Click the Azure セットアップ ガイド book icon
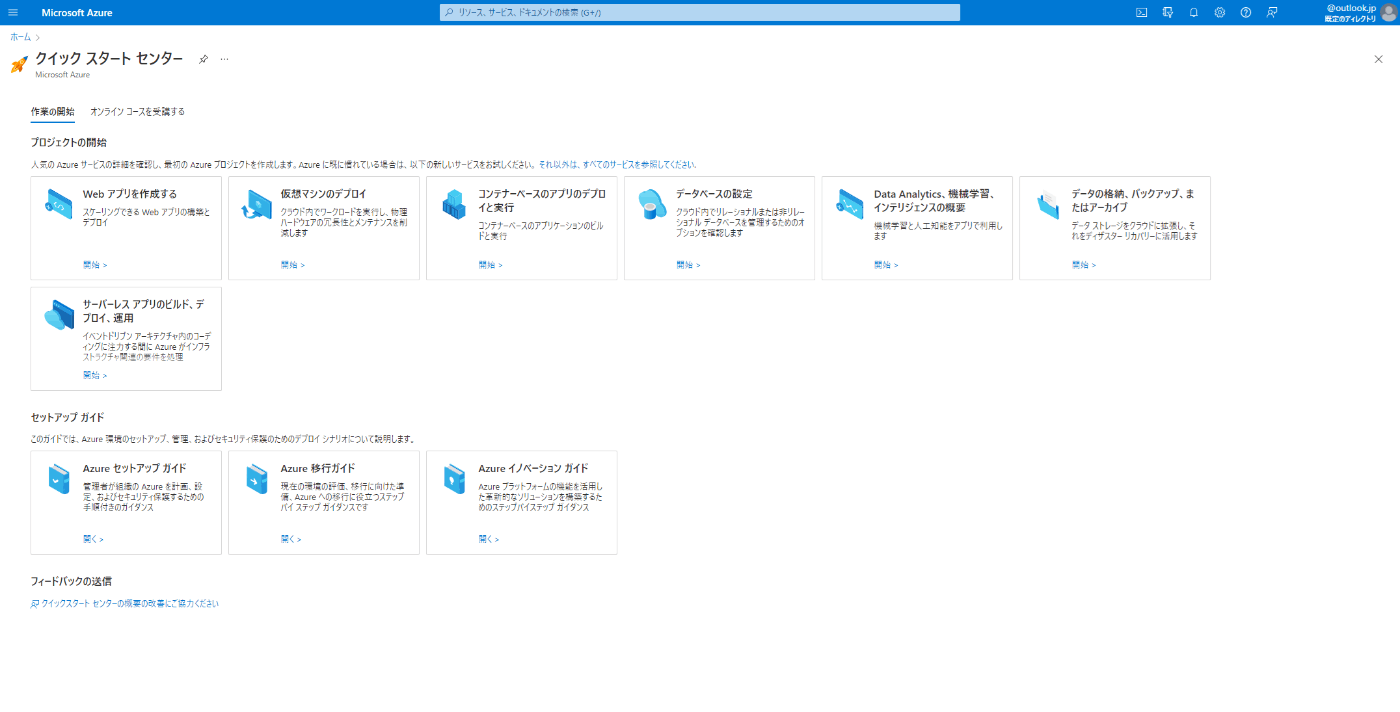This screenshot has width=1400, height=712. pos(59,478)
